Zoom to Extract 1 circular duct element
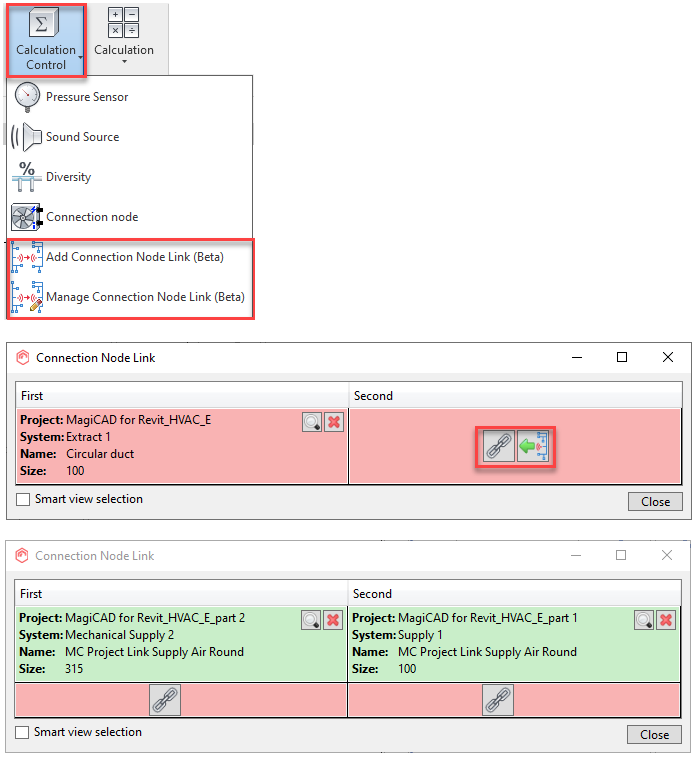Image resolution: width=697 pixels, height=757 pixels. pos(312,422)
